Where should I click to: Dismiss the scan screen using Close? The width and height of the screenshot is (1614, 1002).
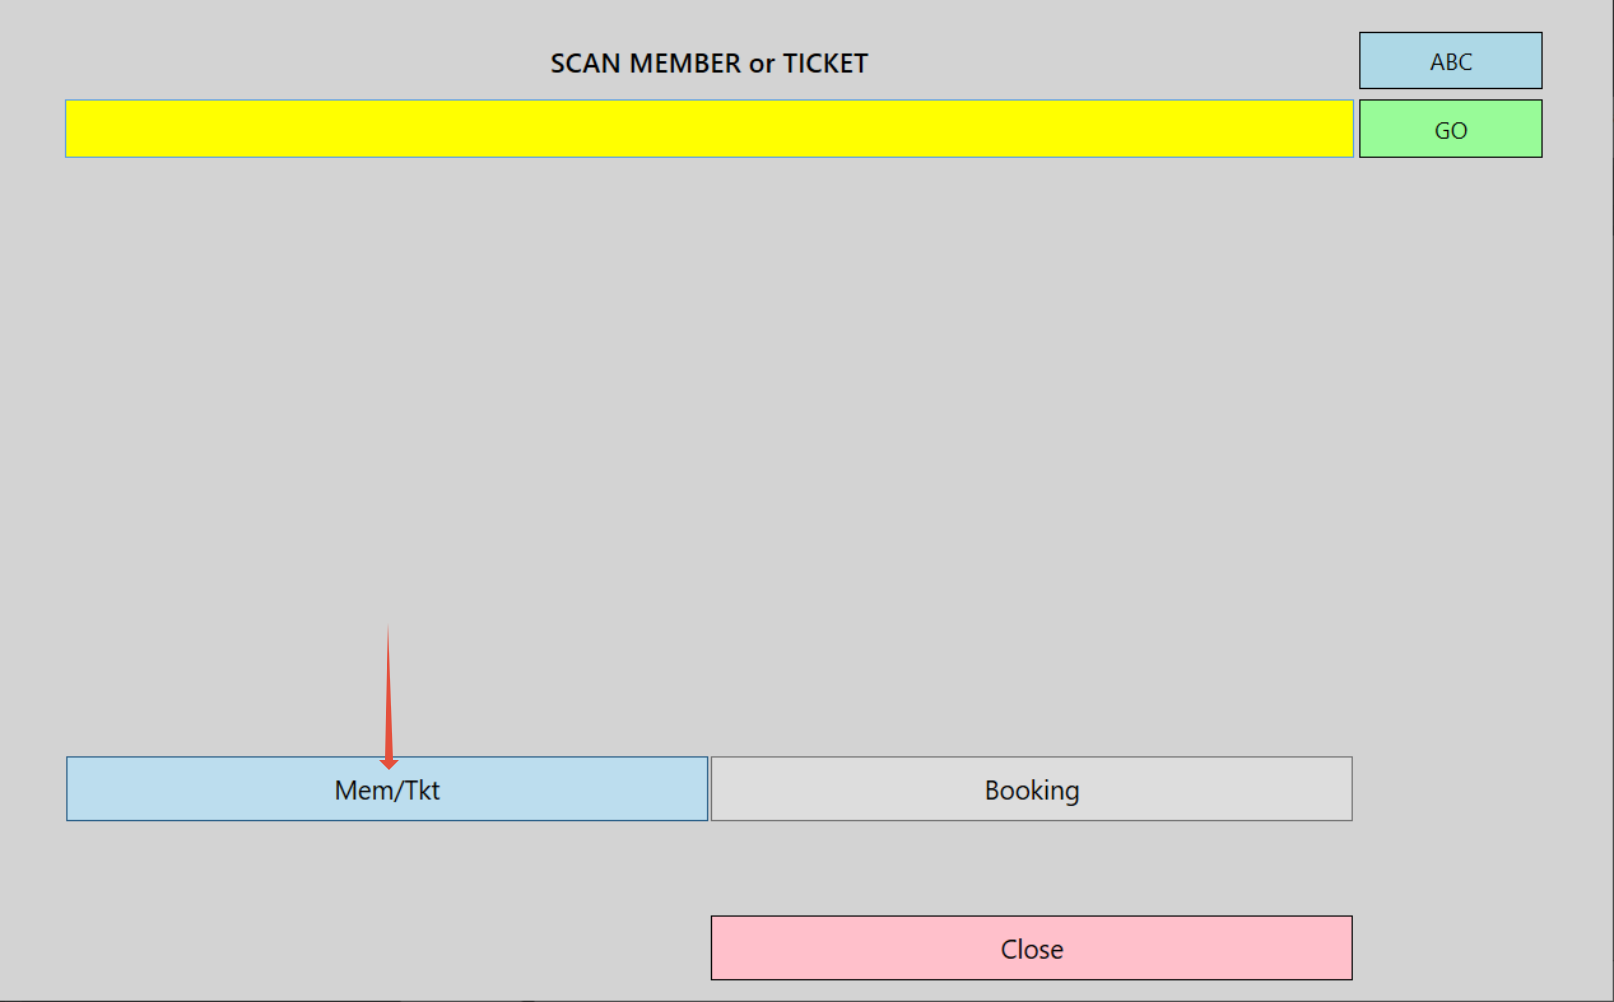[x=1031, y=948]
